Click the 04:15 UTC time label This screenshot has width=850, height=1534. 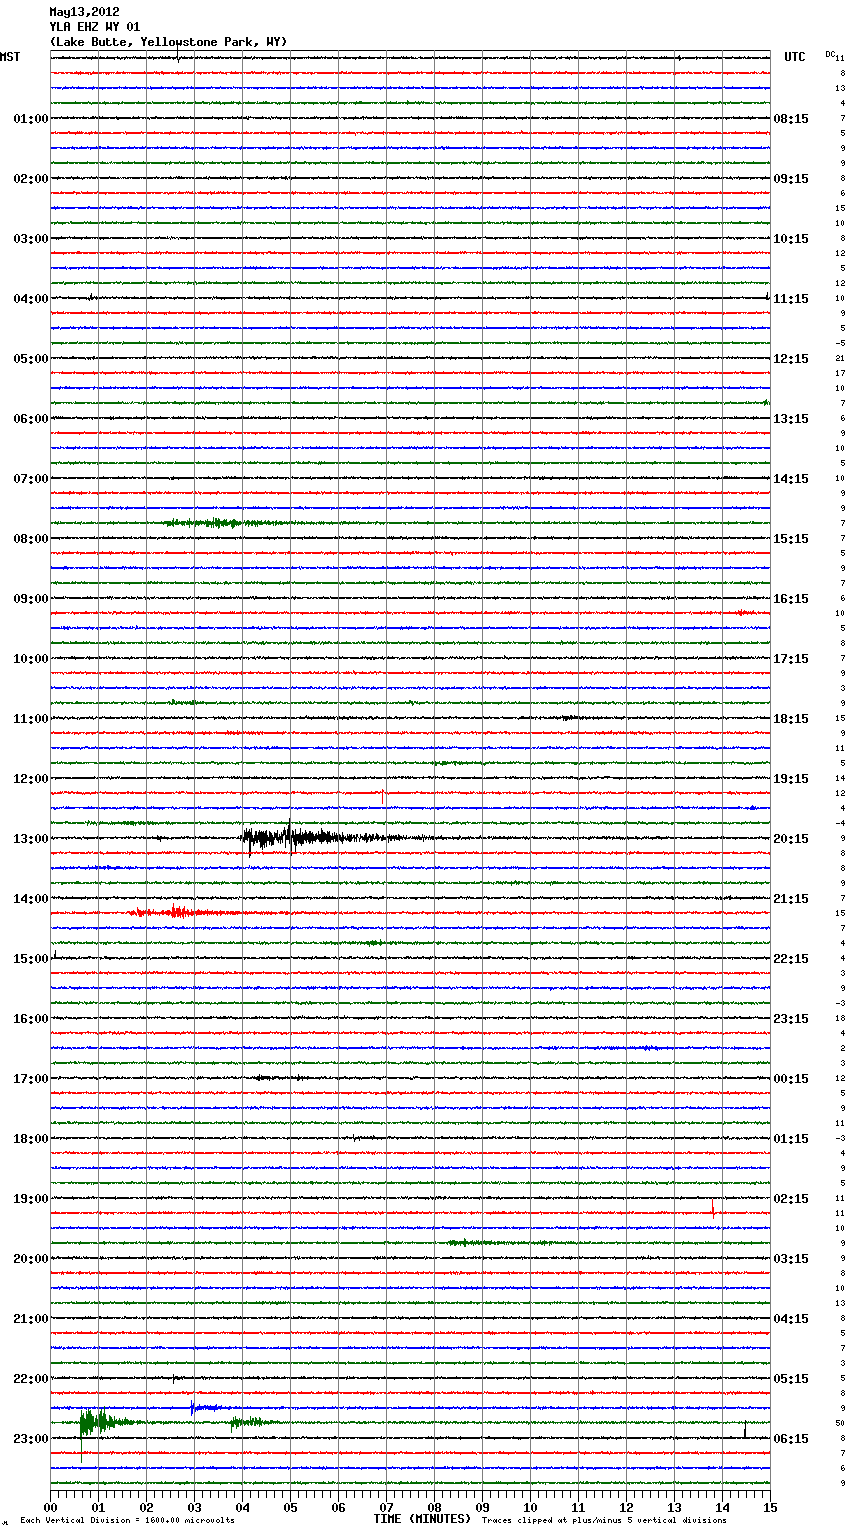tap(791, 1319)
